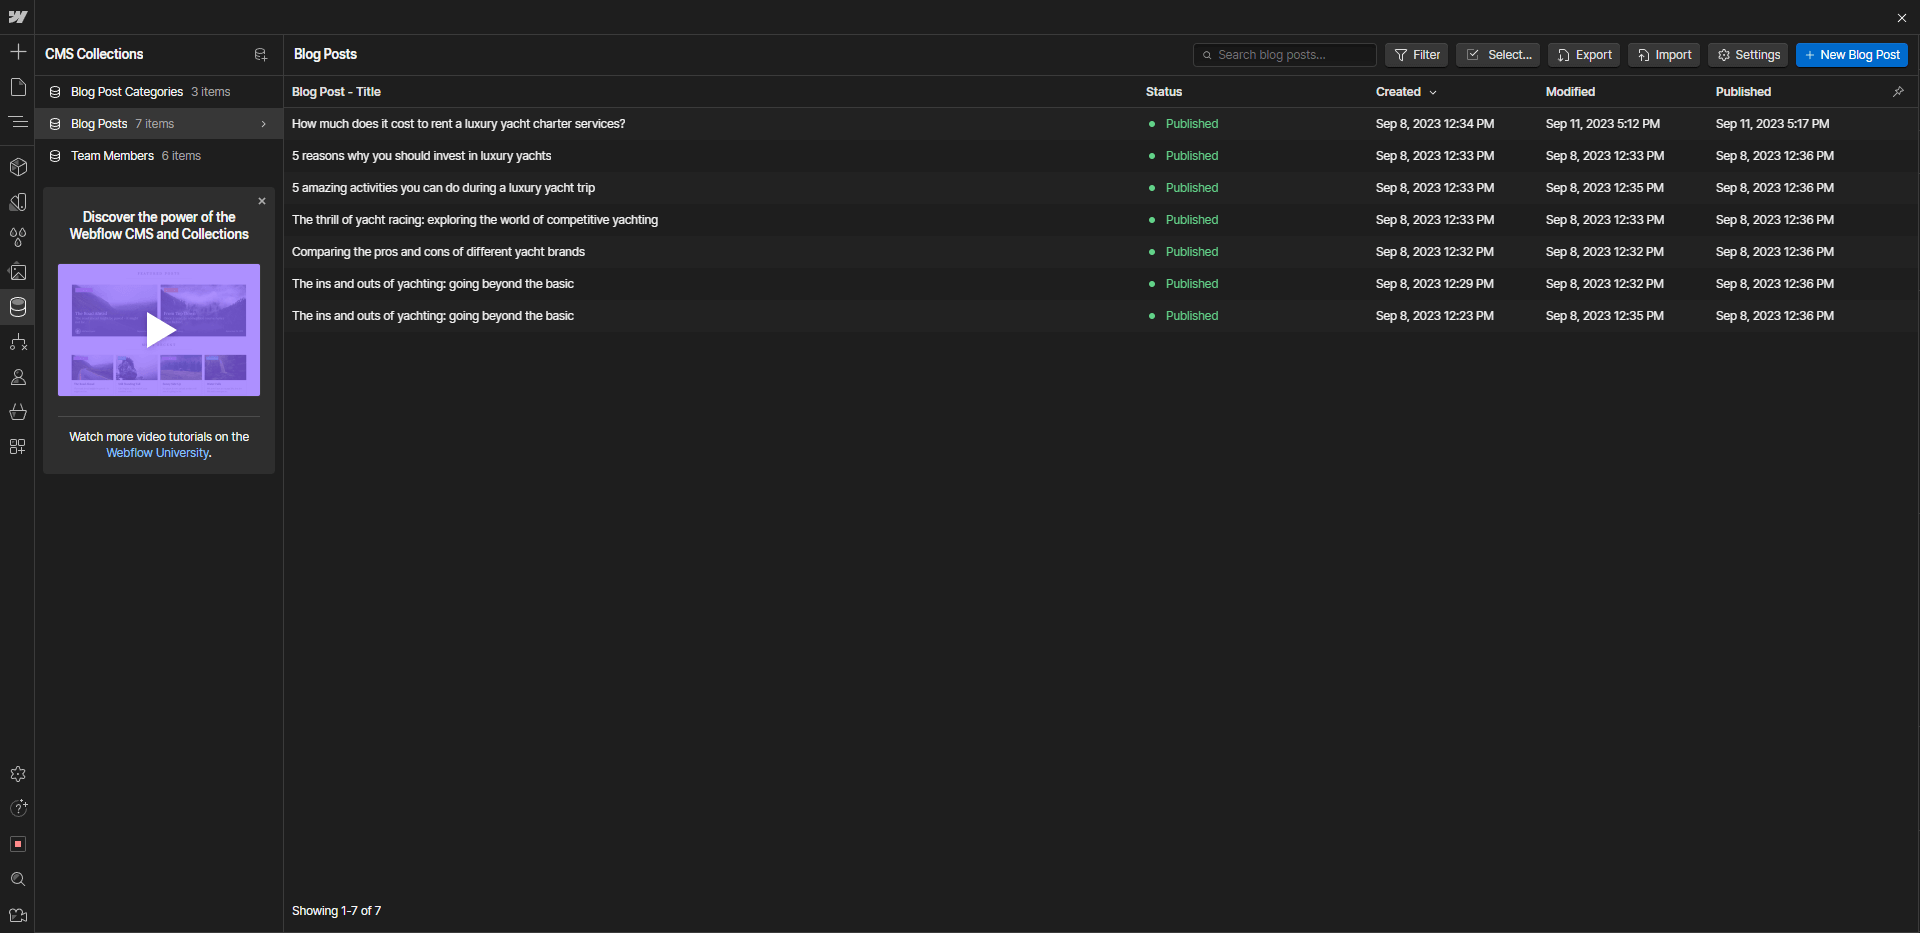Viewport: 1920px width, 933px height.
Task: Pin columns using the pin icon
Action: click(x=1898, y=92)
